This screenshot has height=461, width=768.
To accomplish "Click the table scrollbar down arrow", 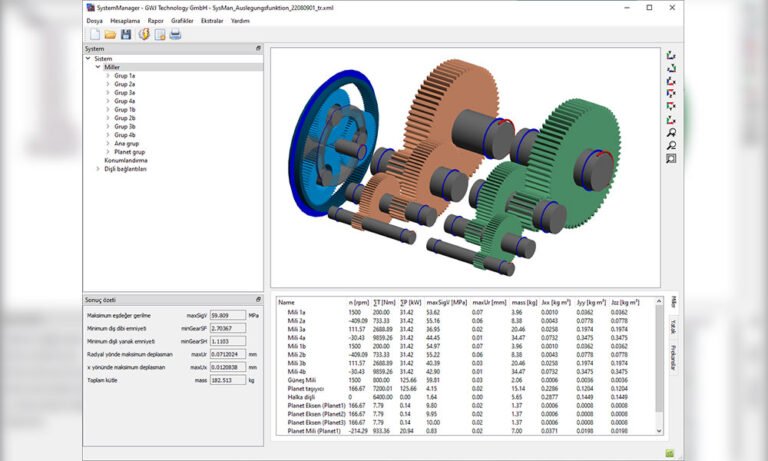I will [659, 431].
